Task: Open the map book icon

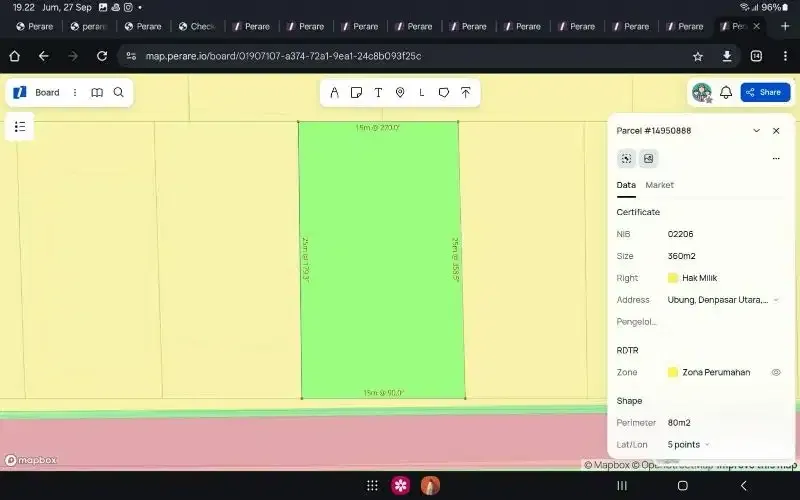Action: (x=97, y=92)
